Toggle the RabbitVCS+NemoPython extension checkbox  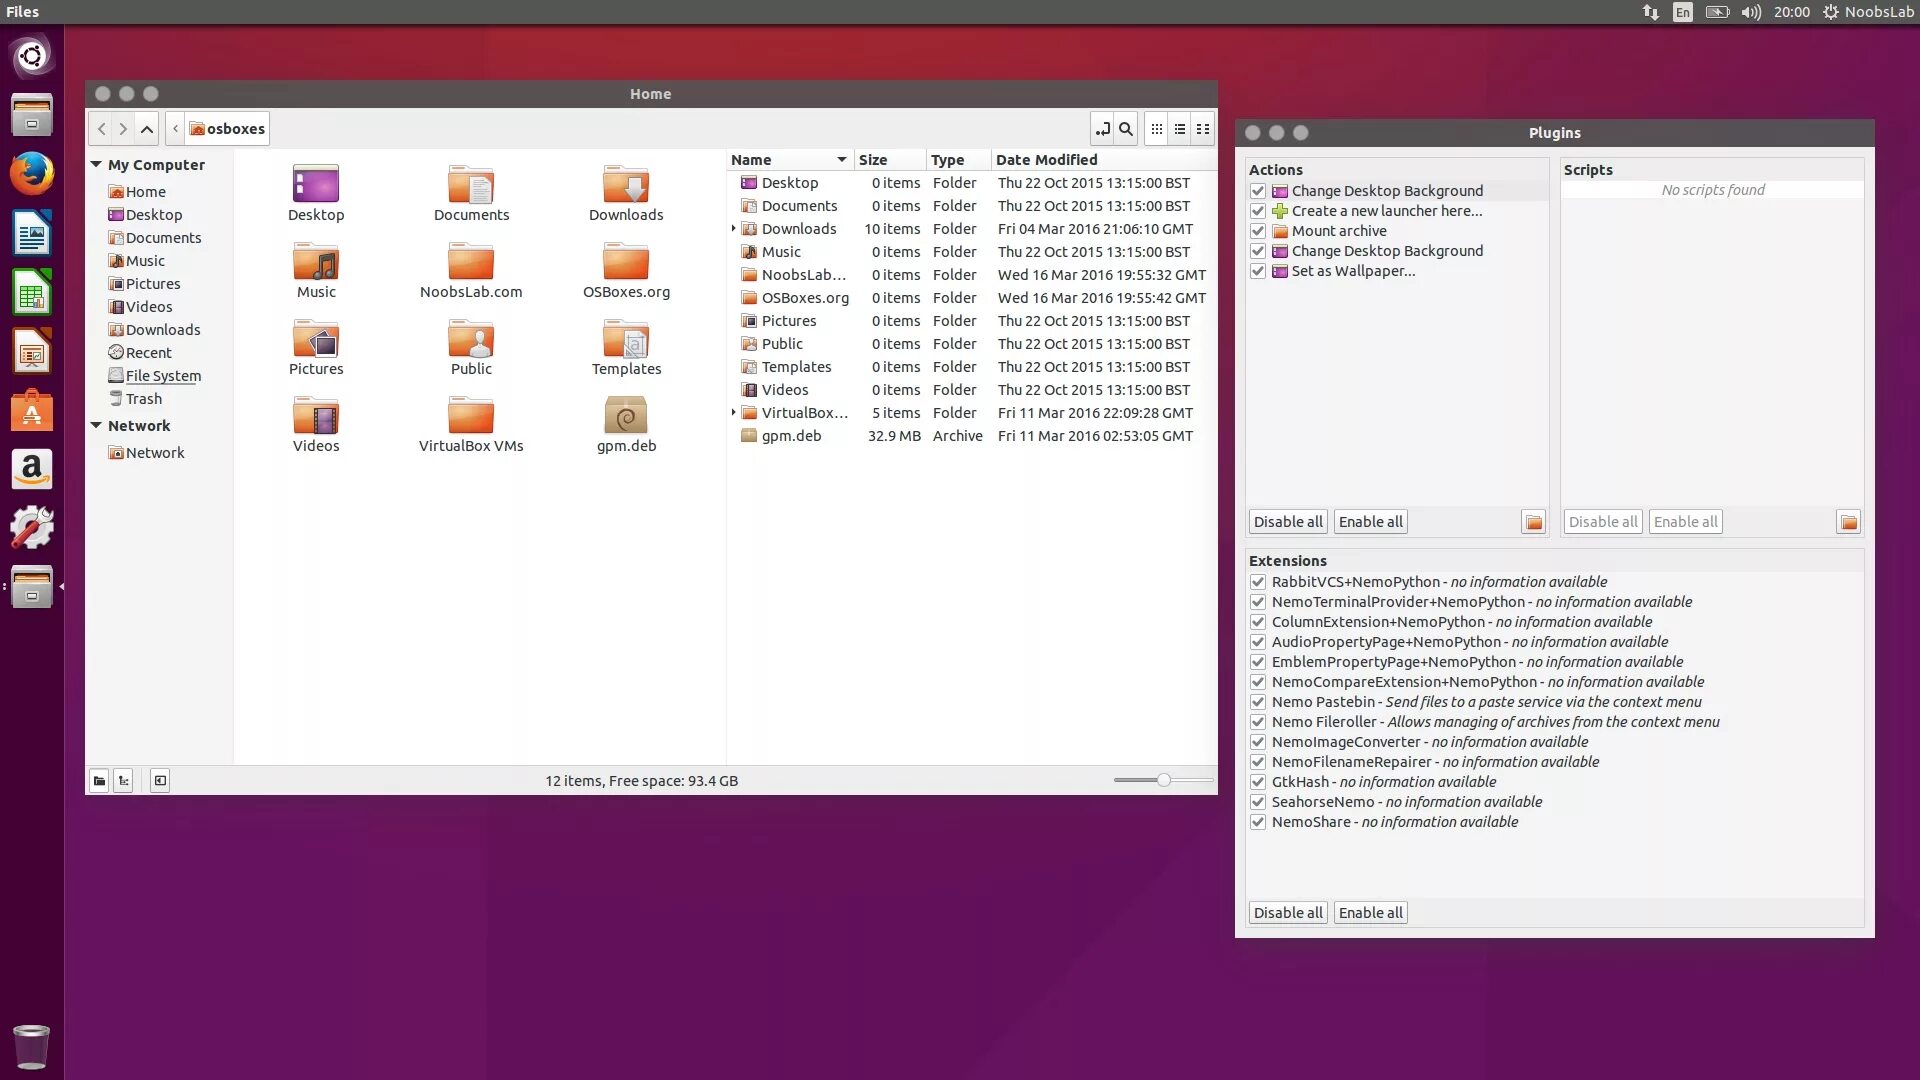(x=1258, y=582)
